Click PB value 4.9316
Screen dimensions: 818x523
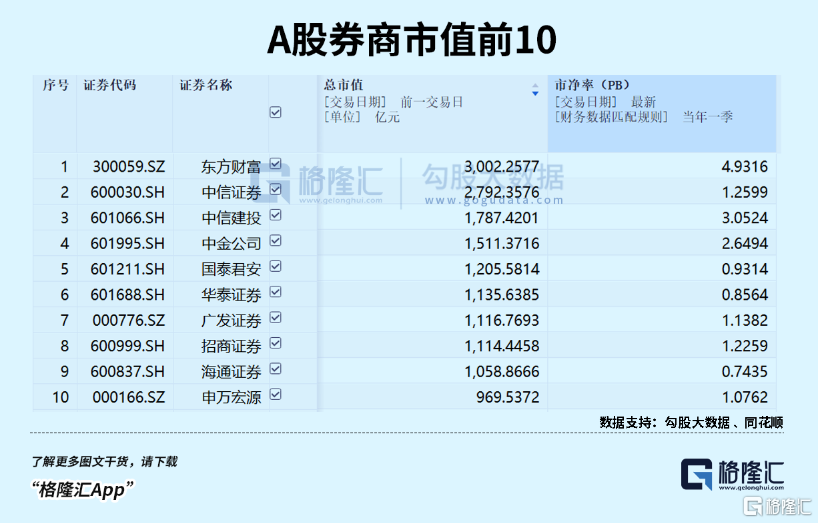tap(745, 167)
